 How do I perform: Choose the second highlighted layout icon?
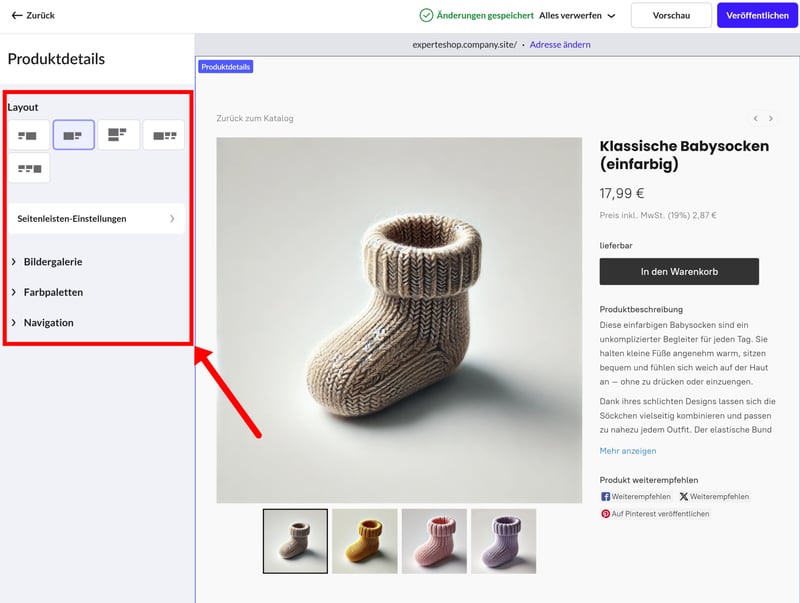pyautogui.click(x=73, y=135)
